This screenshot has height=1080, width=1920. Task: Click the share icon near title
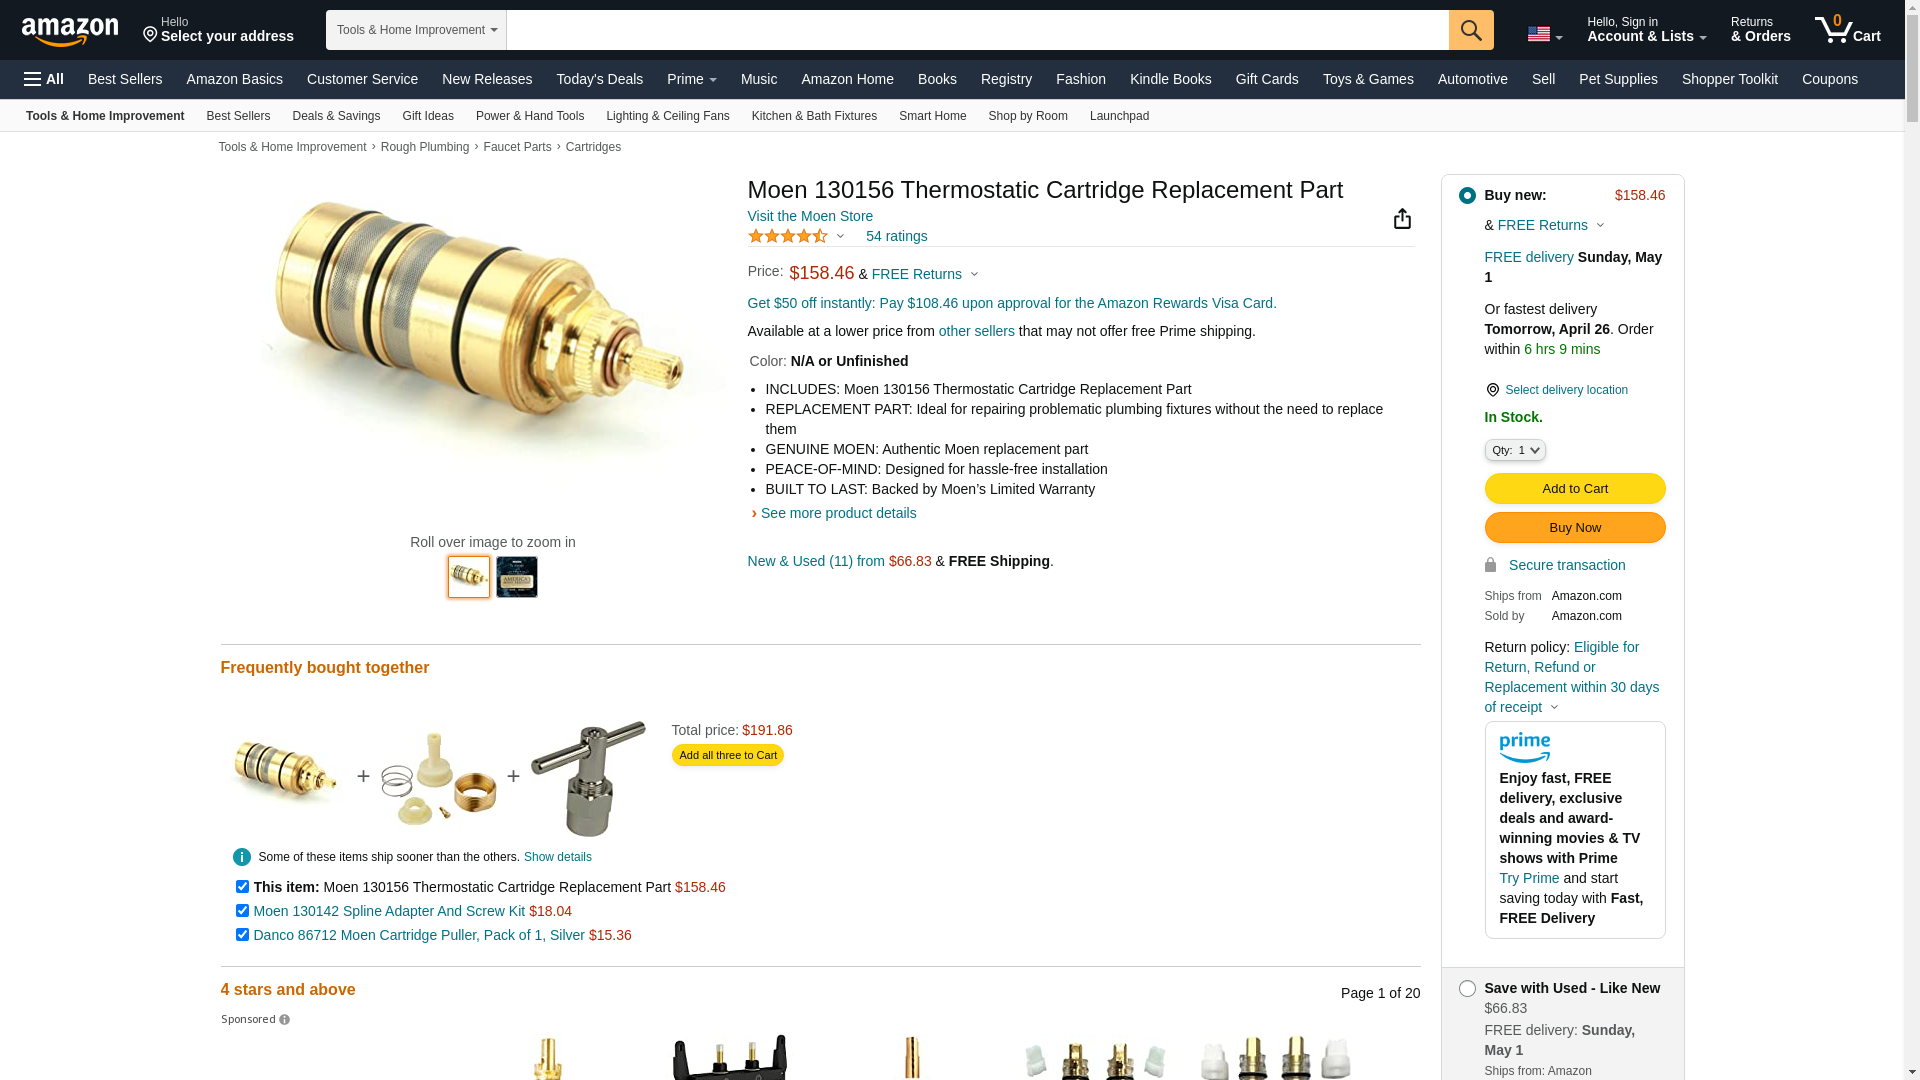(1402, 218)
